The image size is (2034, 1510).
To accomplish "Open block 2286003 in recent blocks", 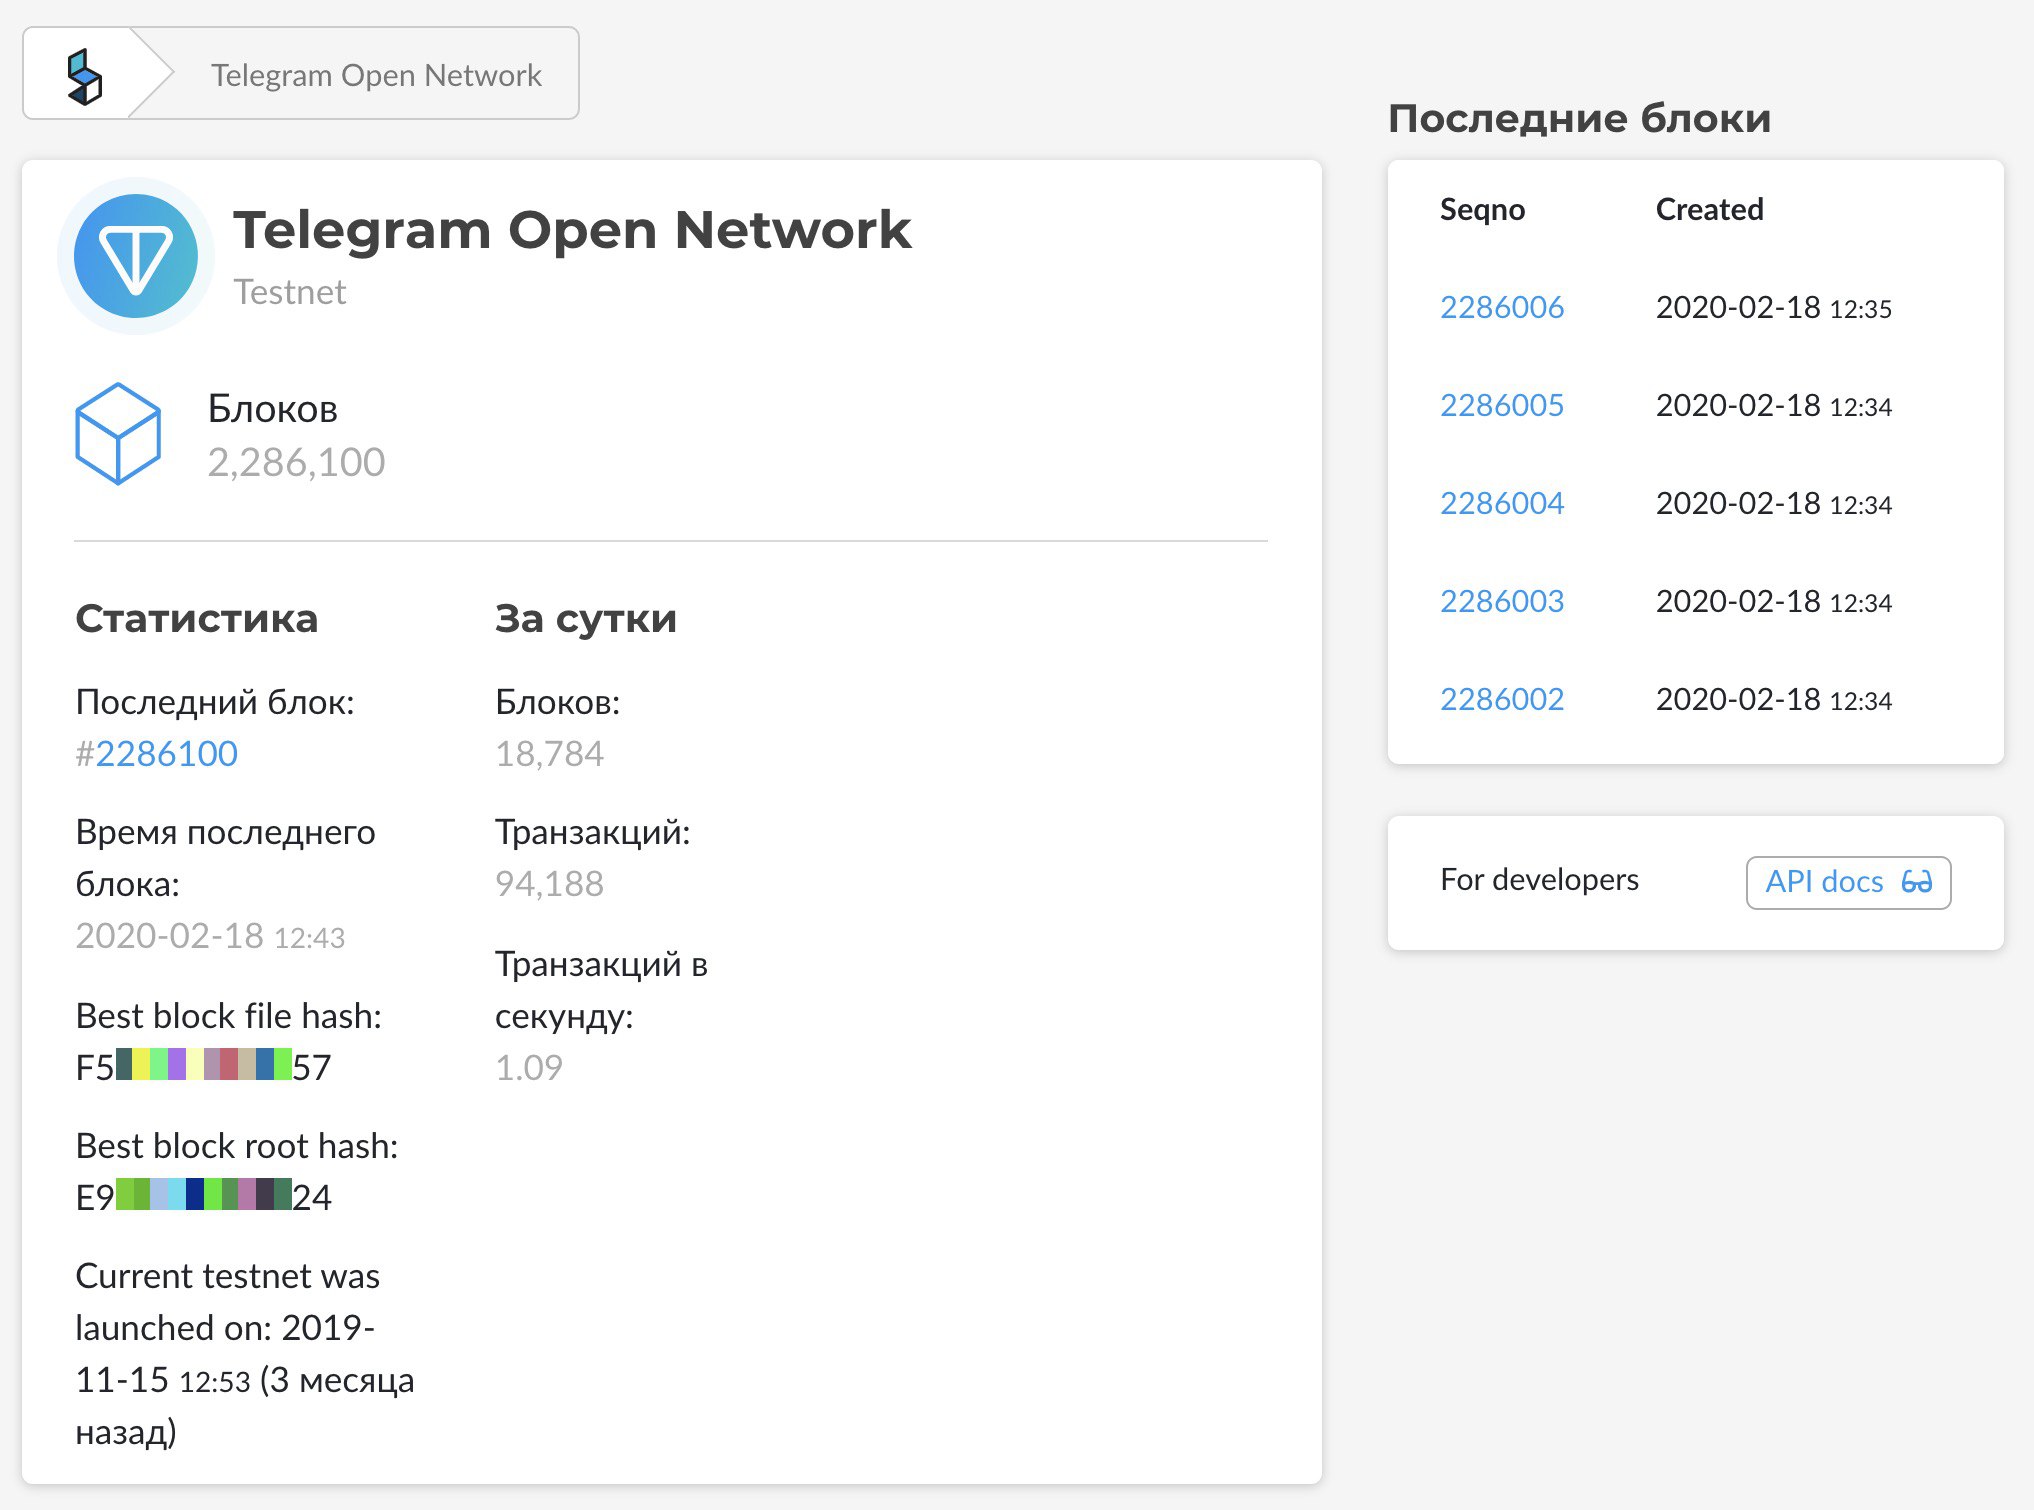I will pos(1501,601).
